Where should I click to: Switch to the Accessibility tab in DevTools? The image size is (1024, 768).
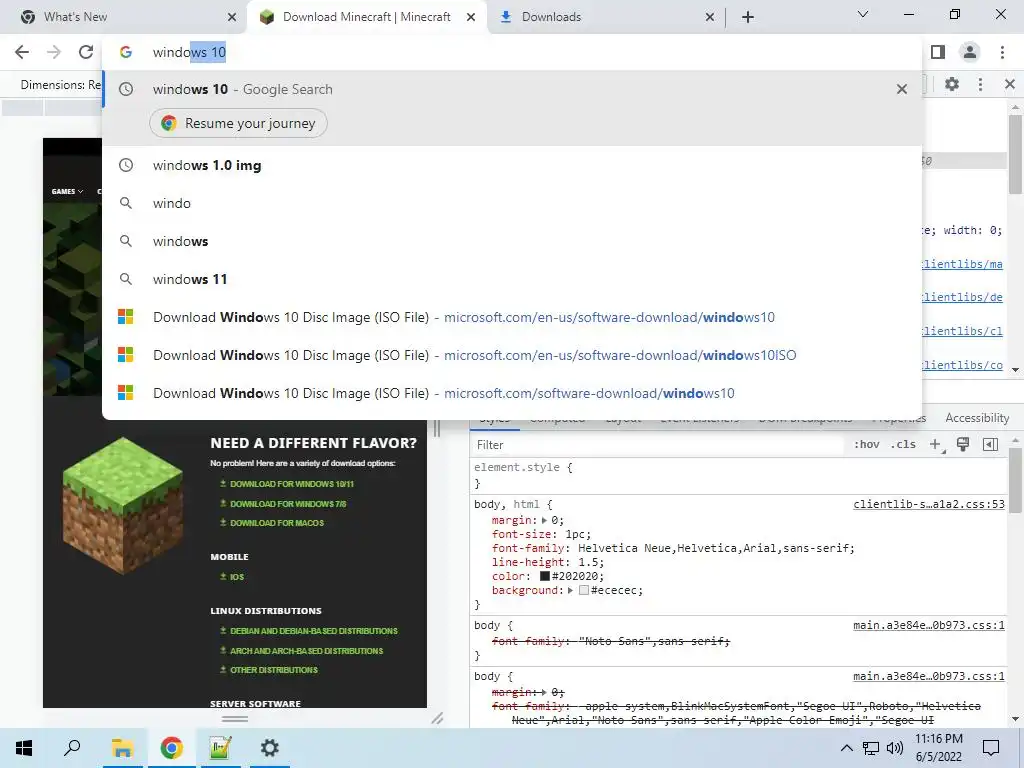(x=977, y=418)
